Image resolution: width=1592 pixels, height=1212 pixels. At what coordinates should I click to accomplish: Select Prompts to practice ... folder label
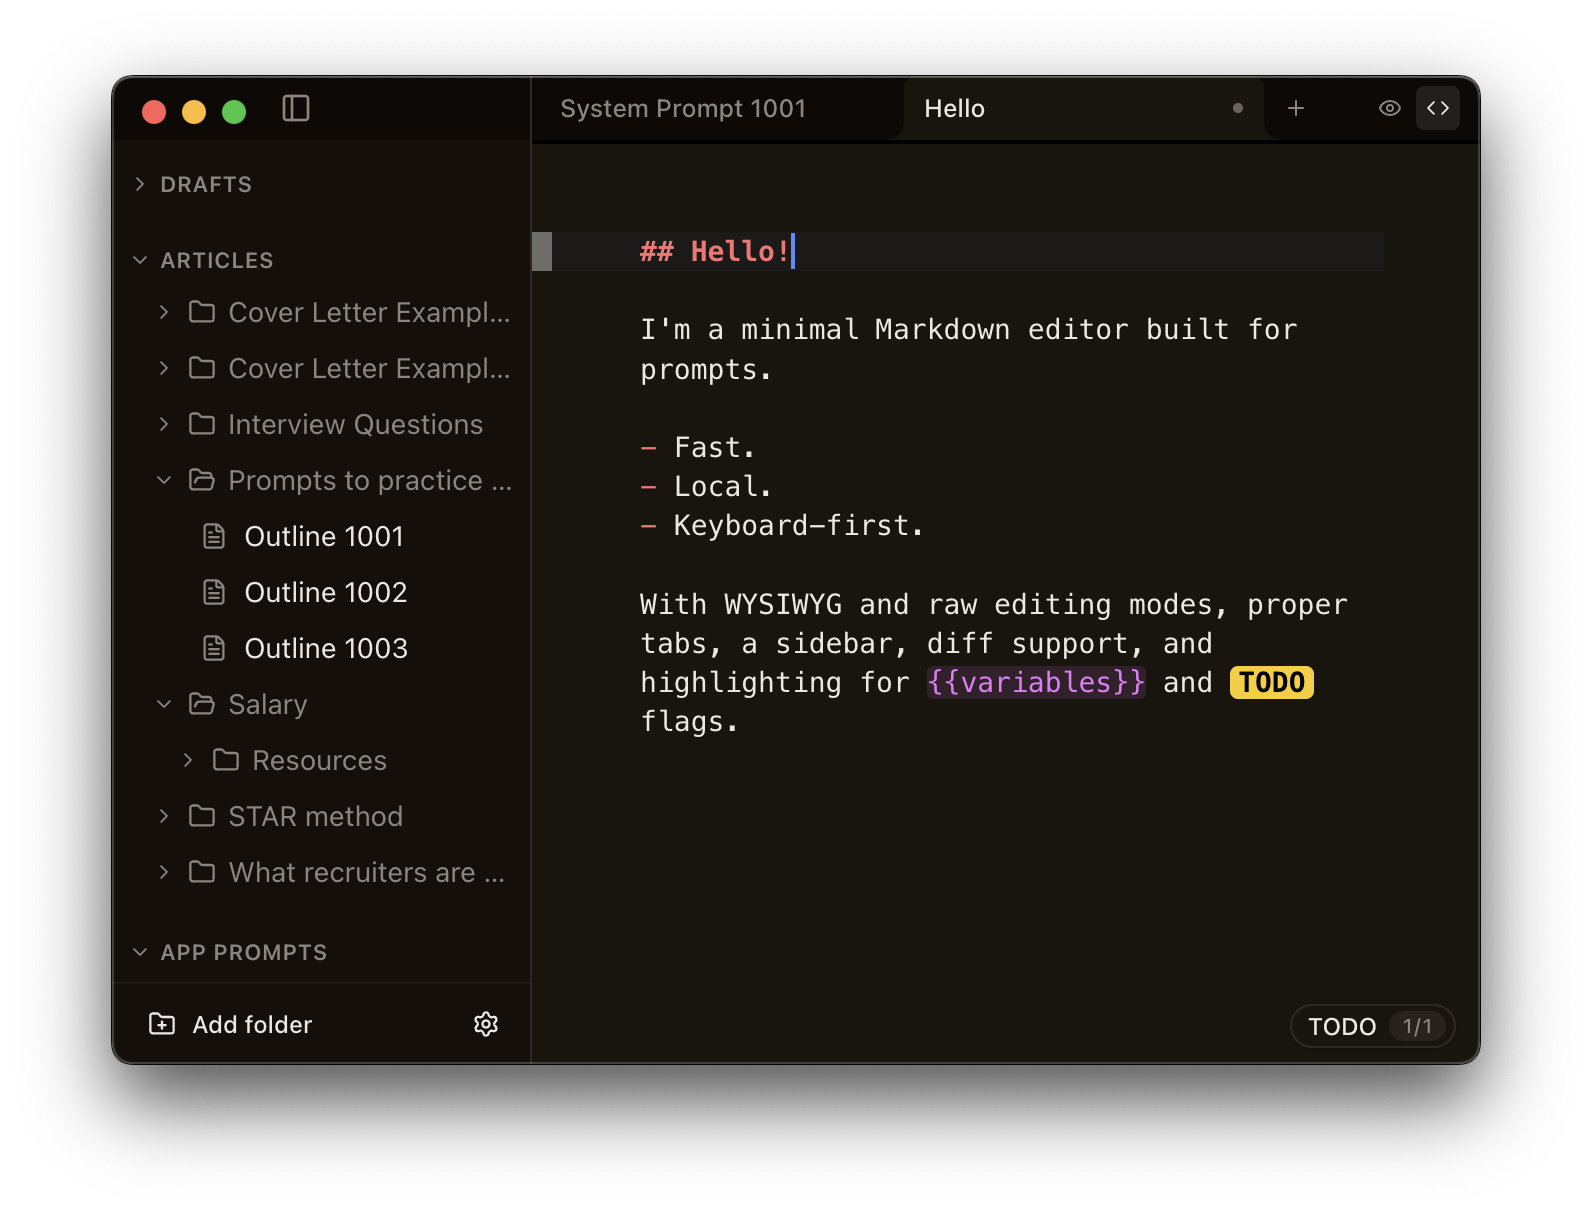coord(370,481)
